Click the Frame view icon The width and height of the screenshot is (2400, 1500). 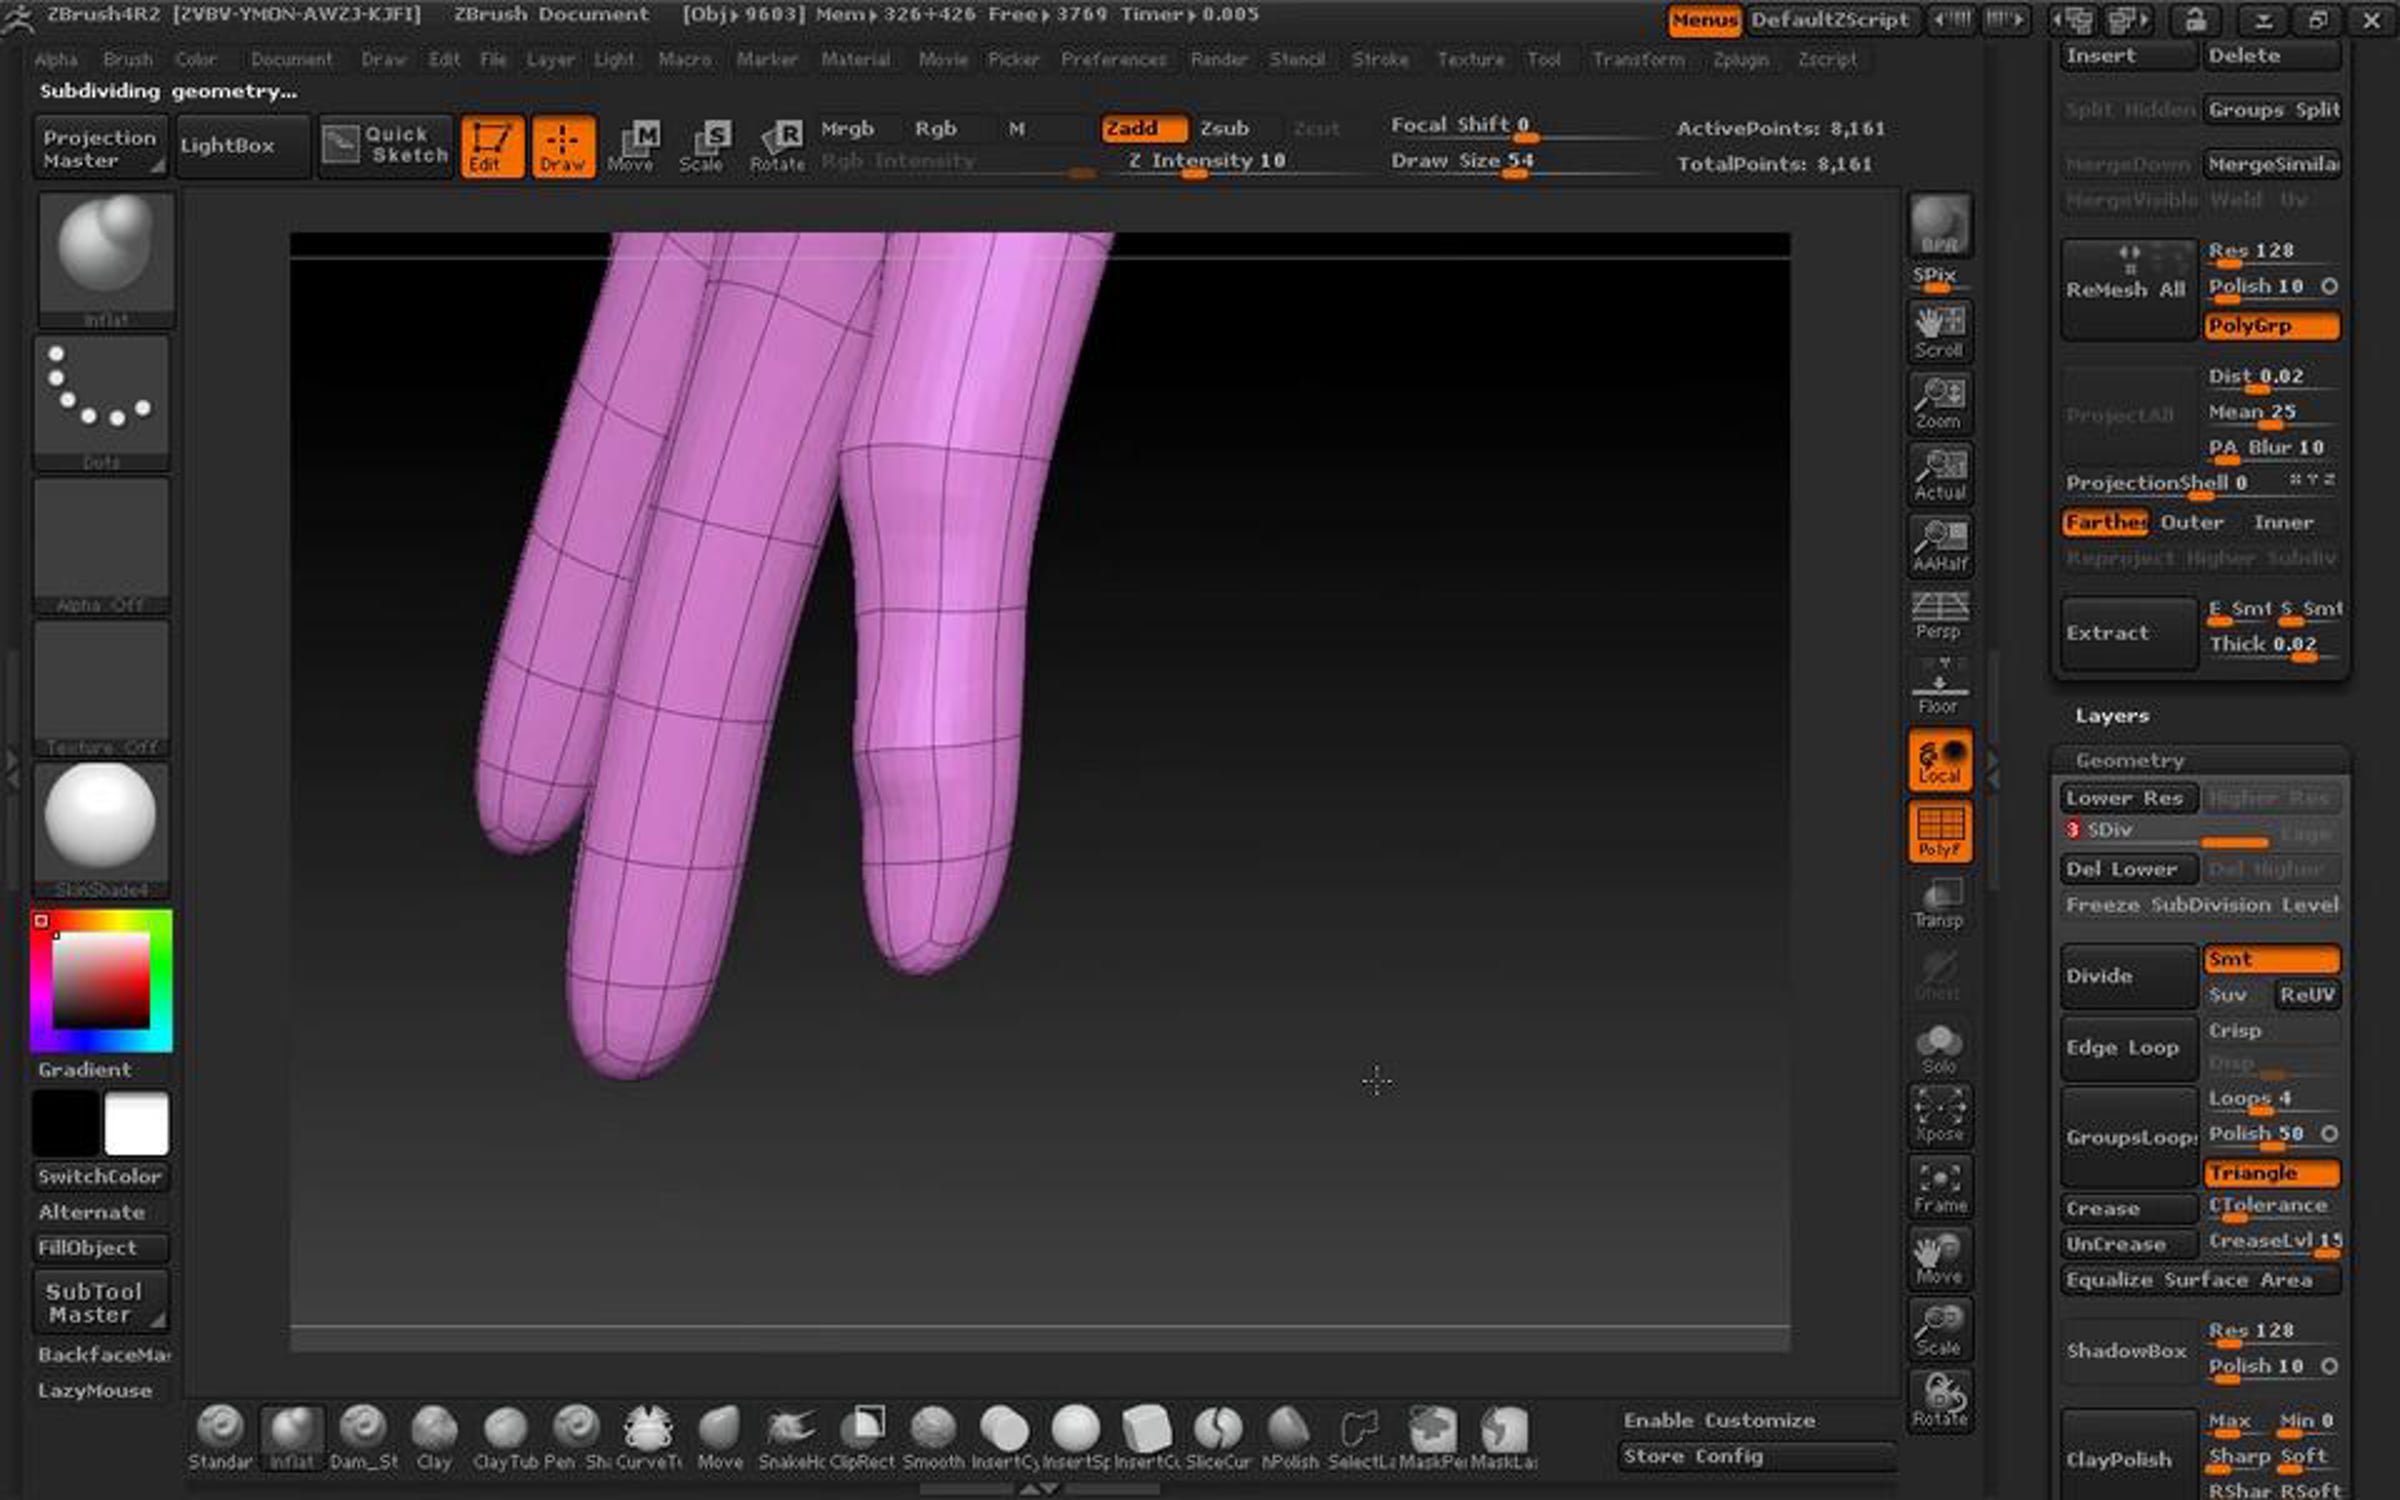[1939, 1188]
